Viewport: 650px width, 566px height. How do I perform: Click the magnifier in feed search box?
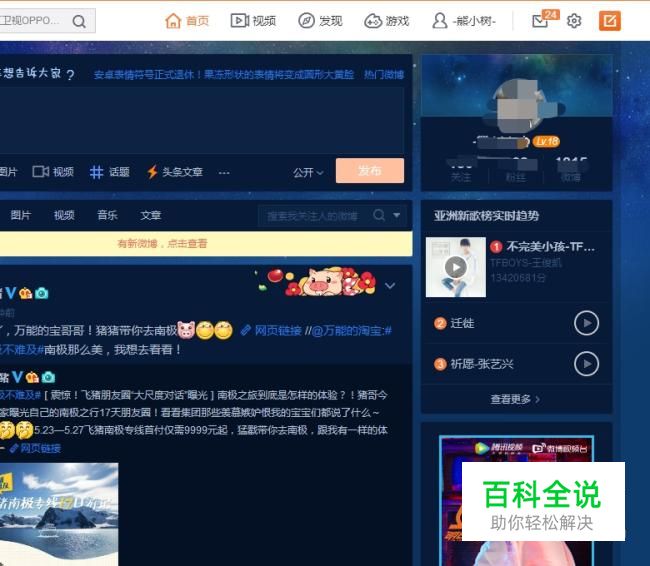(x=379, y=215)
